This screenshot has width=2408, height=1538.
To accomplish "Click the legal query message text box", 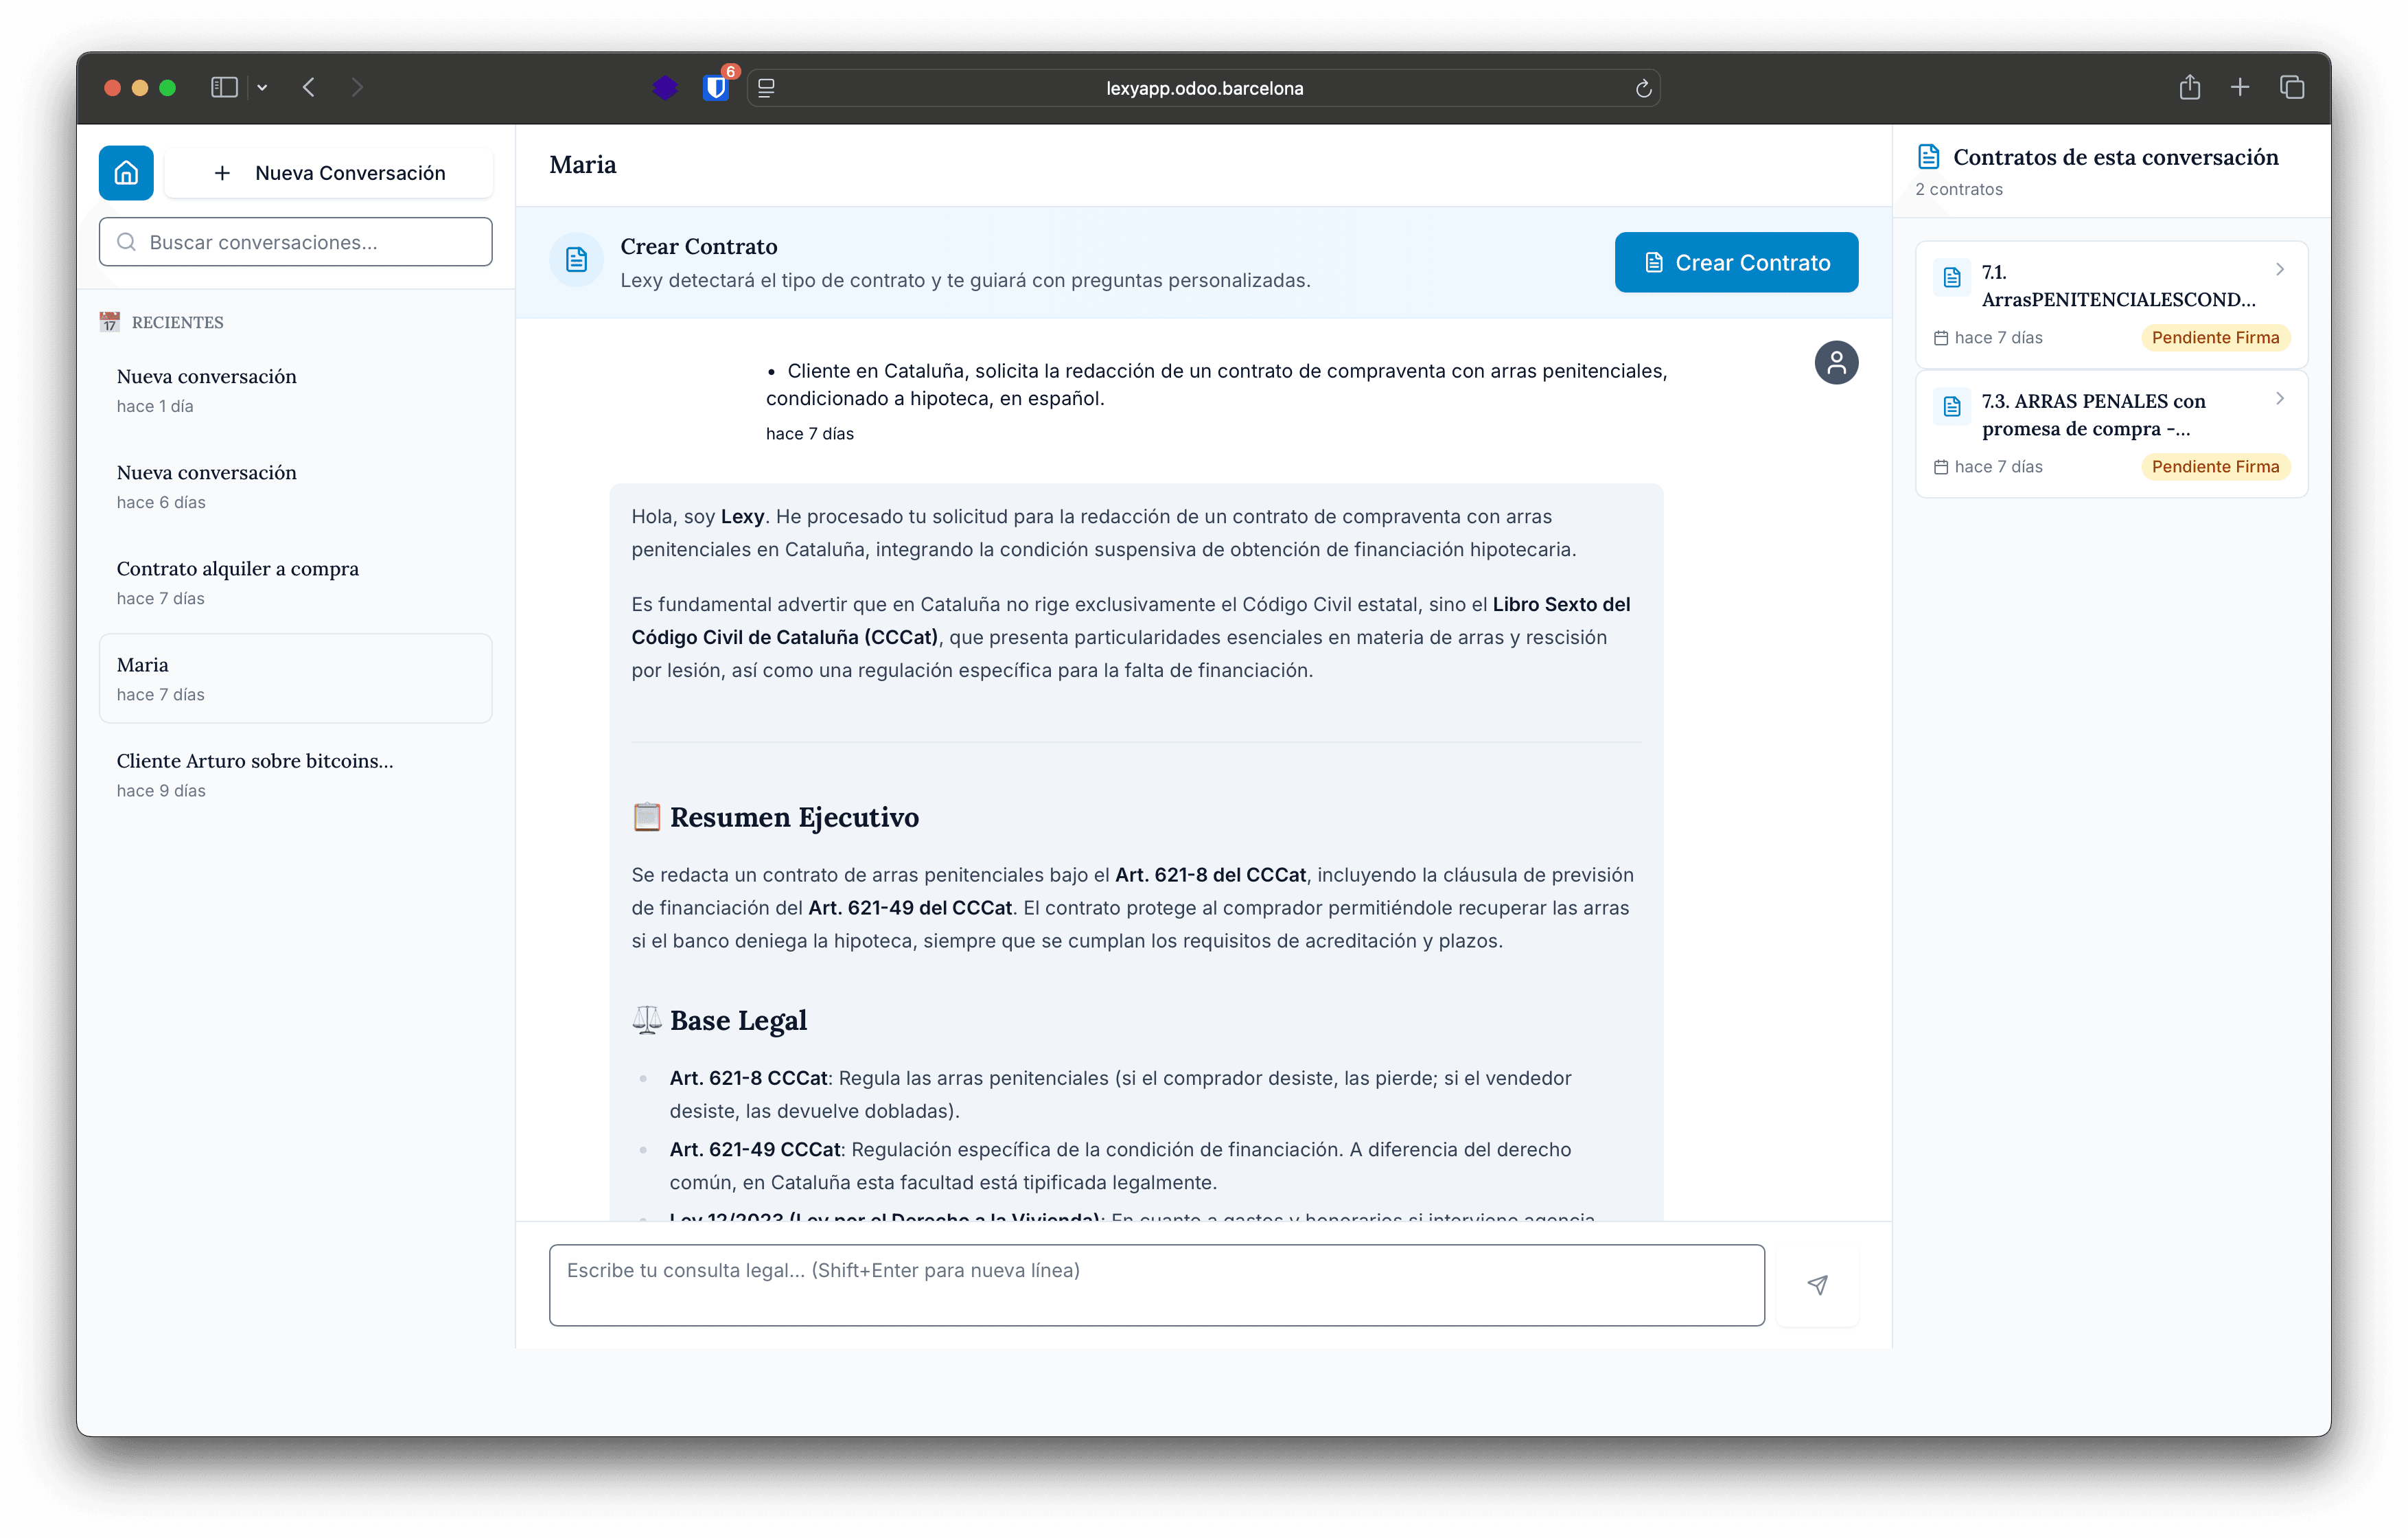I will 1156,1284.
